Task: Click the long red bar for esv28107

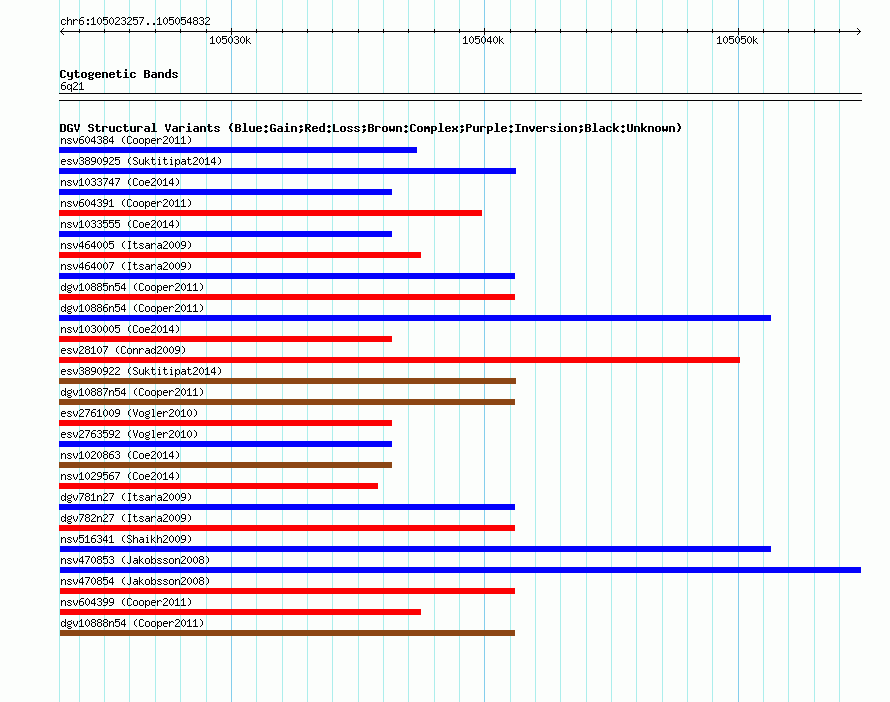Action: point(400,360)
